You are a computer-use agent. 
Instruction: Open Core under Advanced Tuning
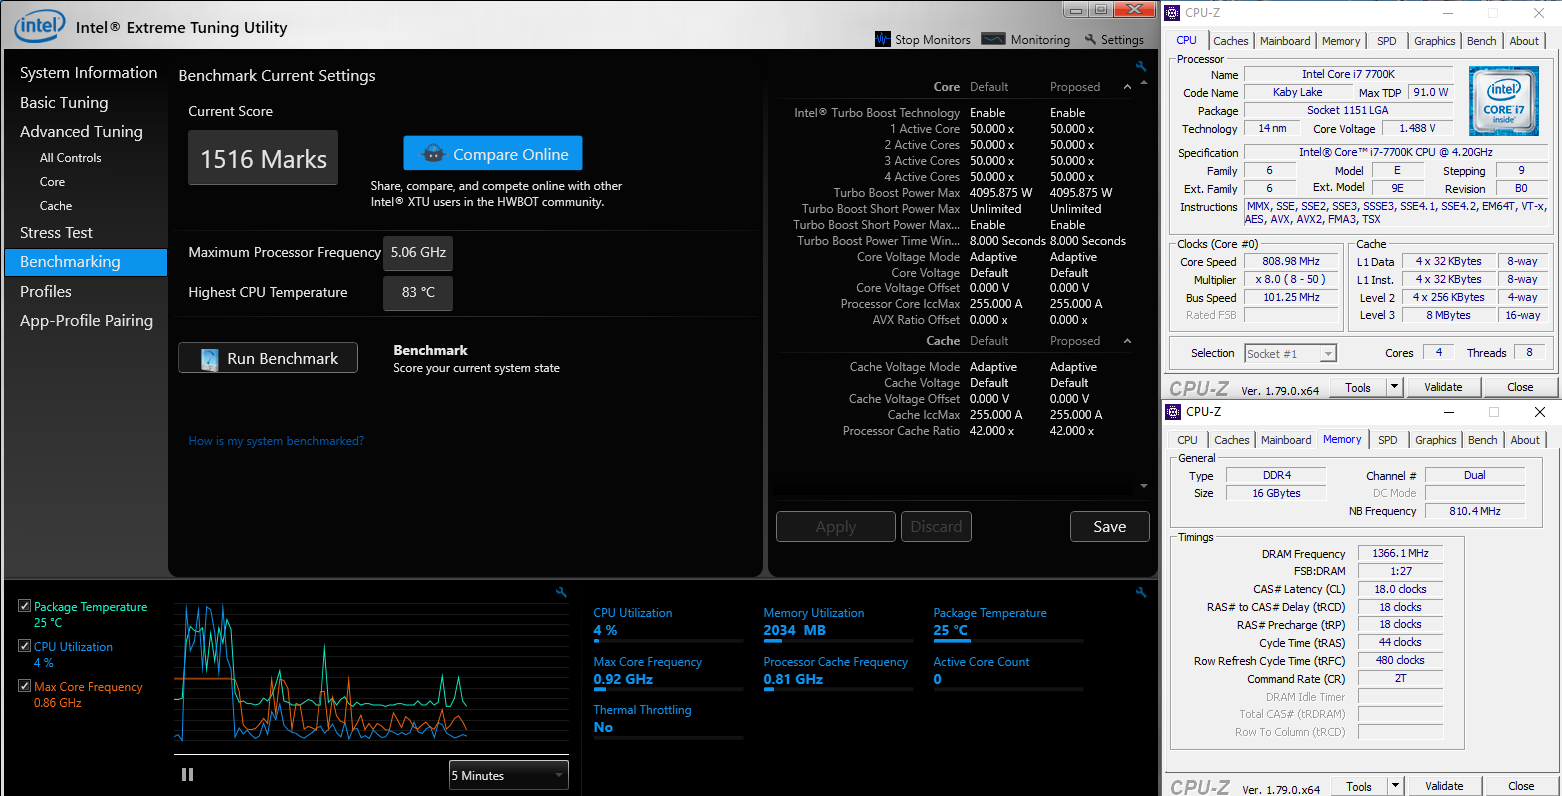click(x=52, y=181)
